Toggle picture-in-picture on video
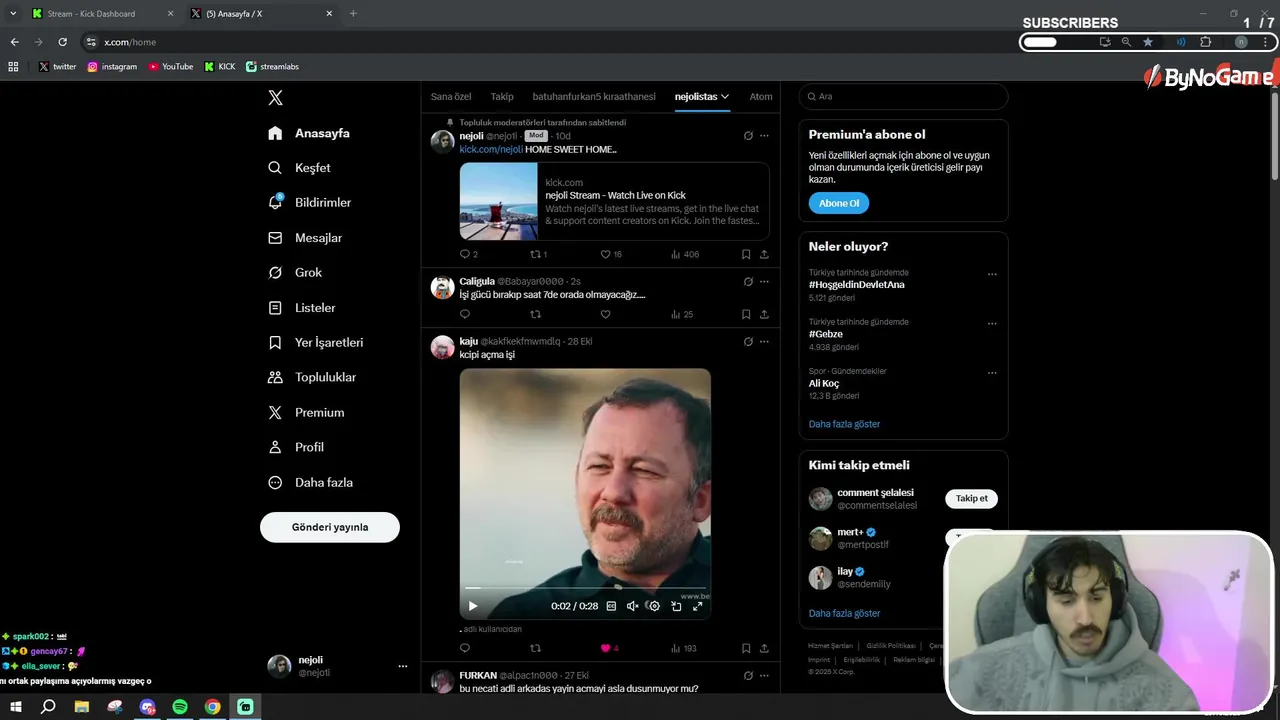The height and width of the screenshot is (720, 1280). pos(676,606)
